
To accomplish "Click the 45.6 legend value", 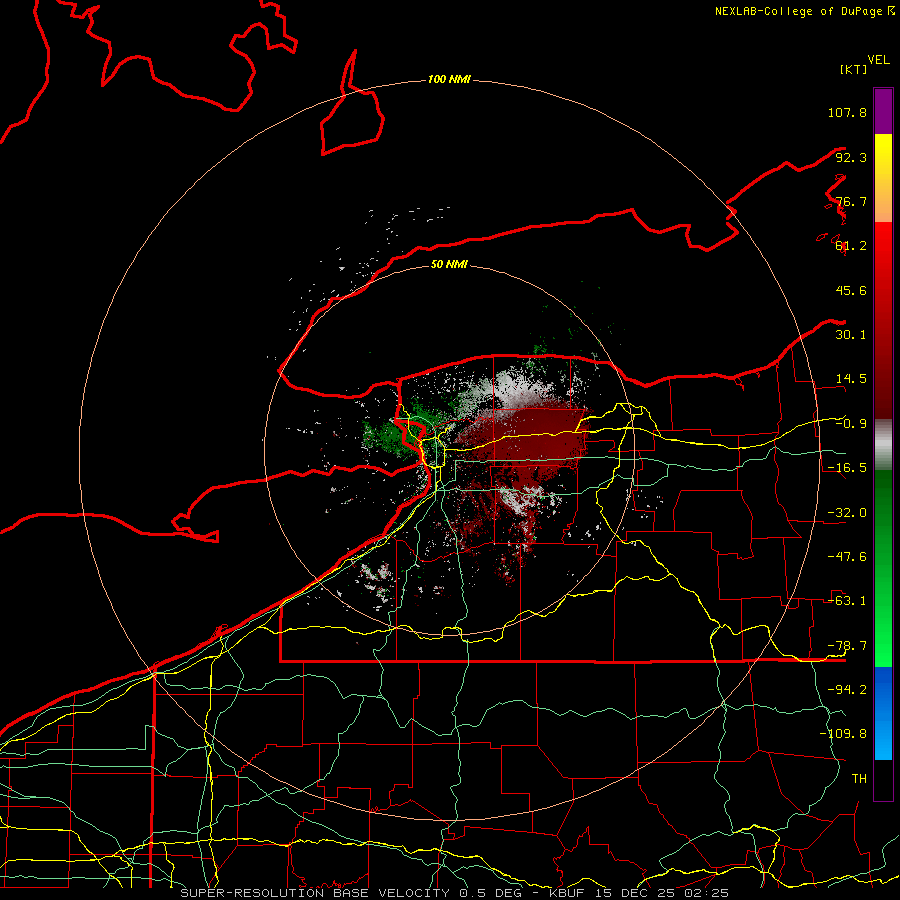I will (x=851, y=290).
